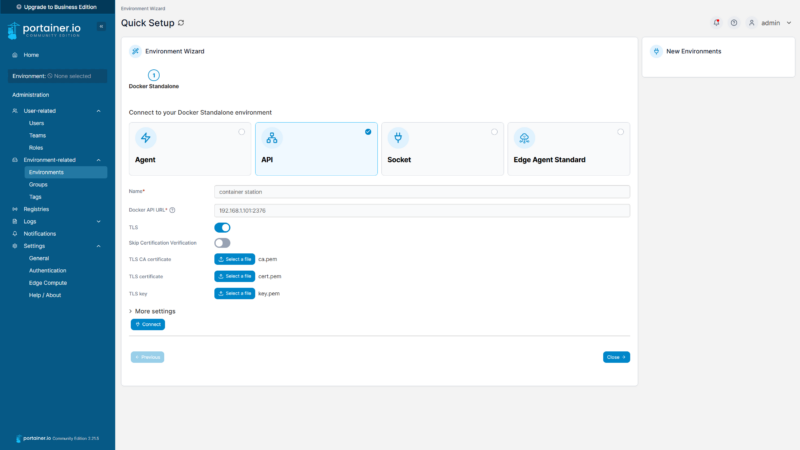Open the help question mark icon

[734, 22]
